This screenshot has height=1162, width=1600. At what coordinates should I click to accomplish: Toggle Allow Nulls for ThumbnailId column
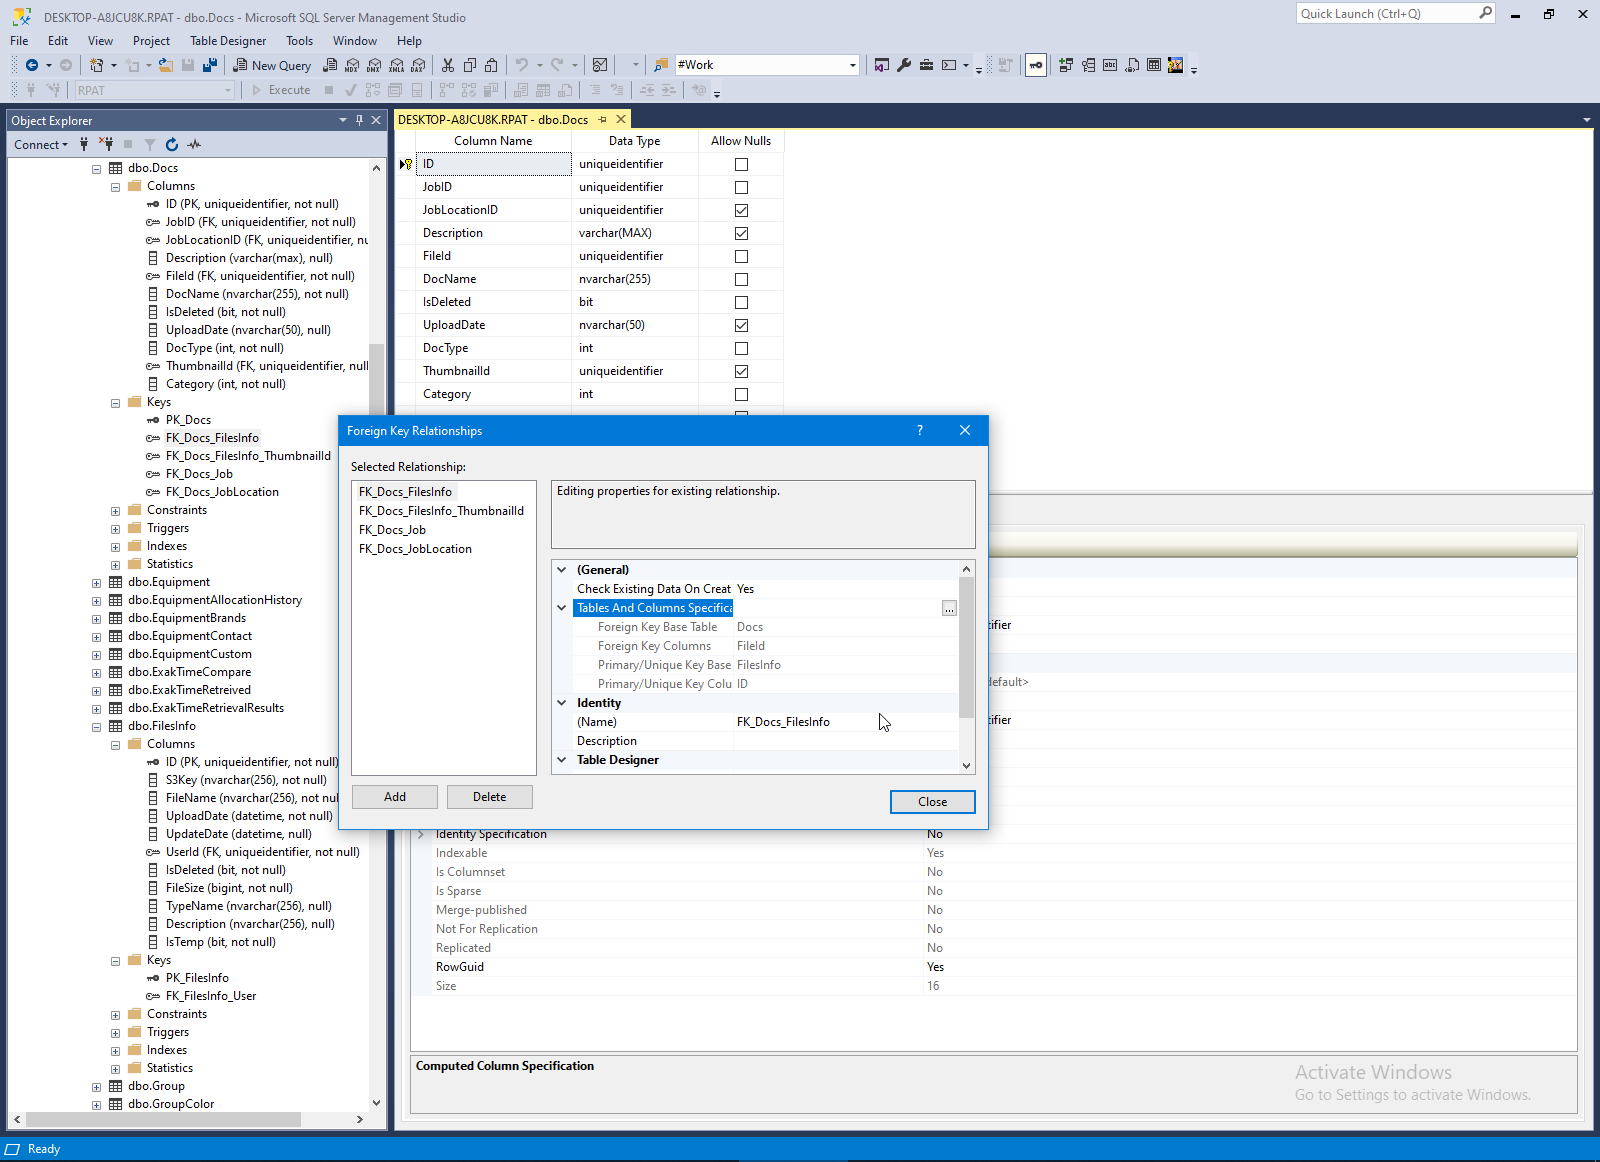[741, 371]
